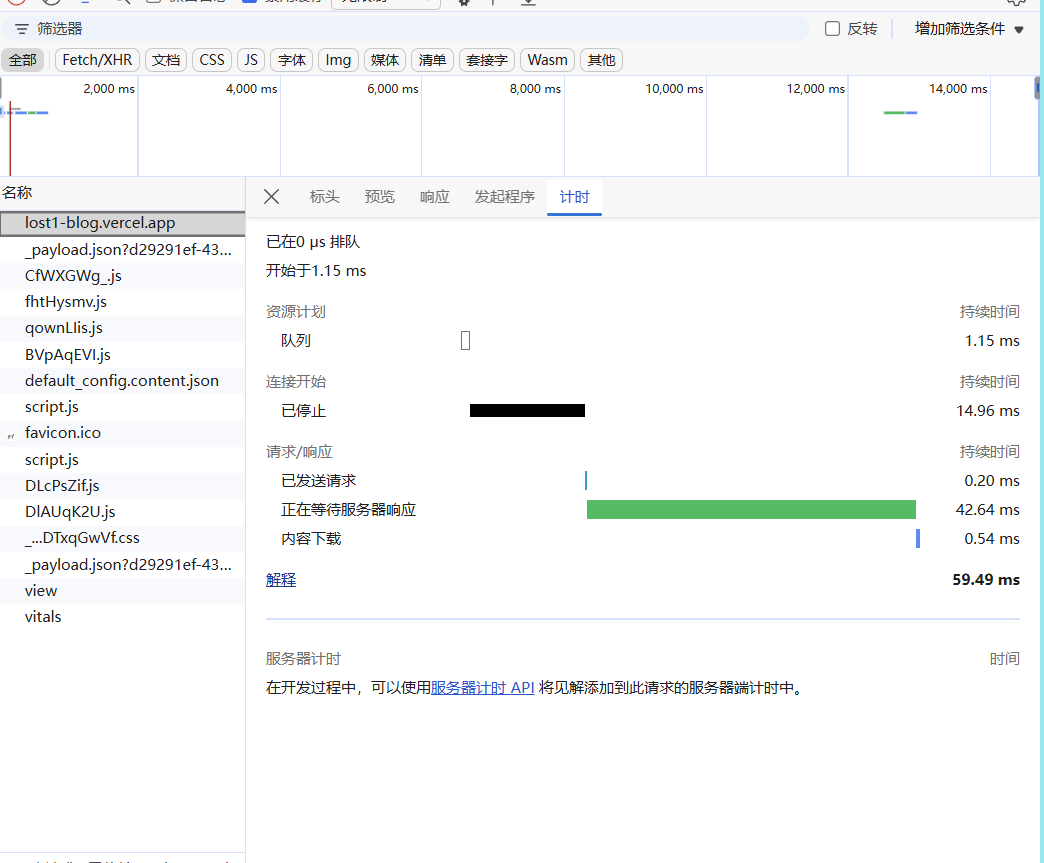Image resolution: width=1044 pixels, height=863 pixels.
Task: Type in the 筛选器 filter input field
Action: [400, 29]
